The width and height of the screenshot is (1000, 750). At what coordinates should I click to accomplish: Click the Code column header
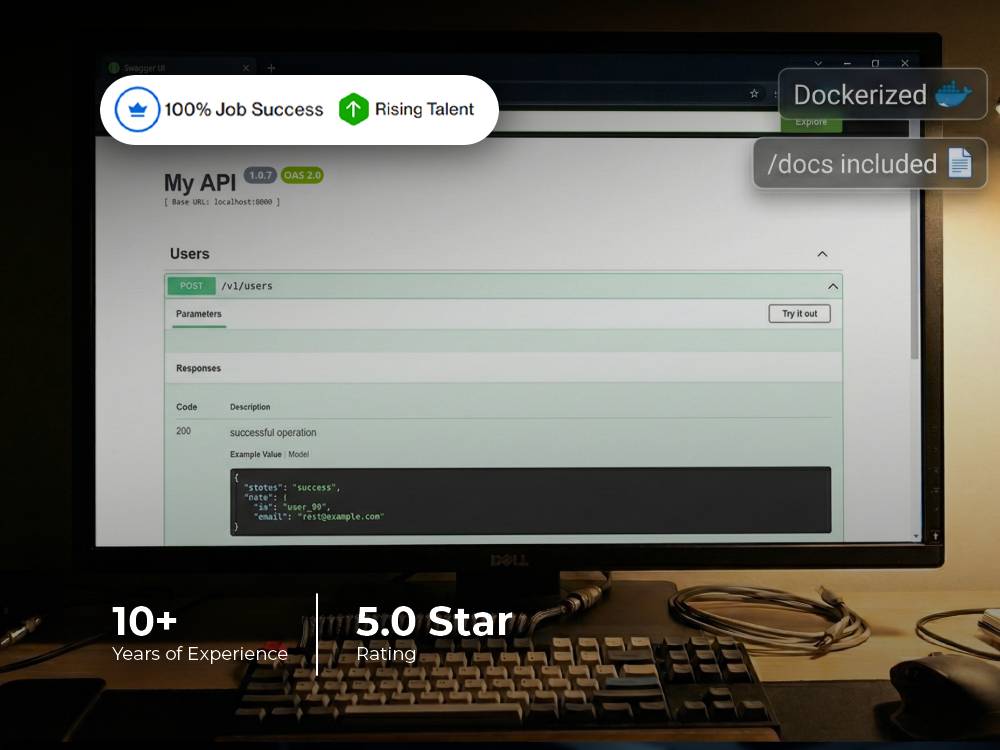pos(186,407)
